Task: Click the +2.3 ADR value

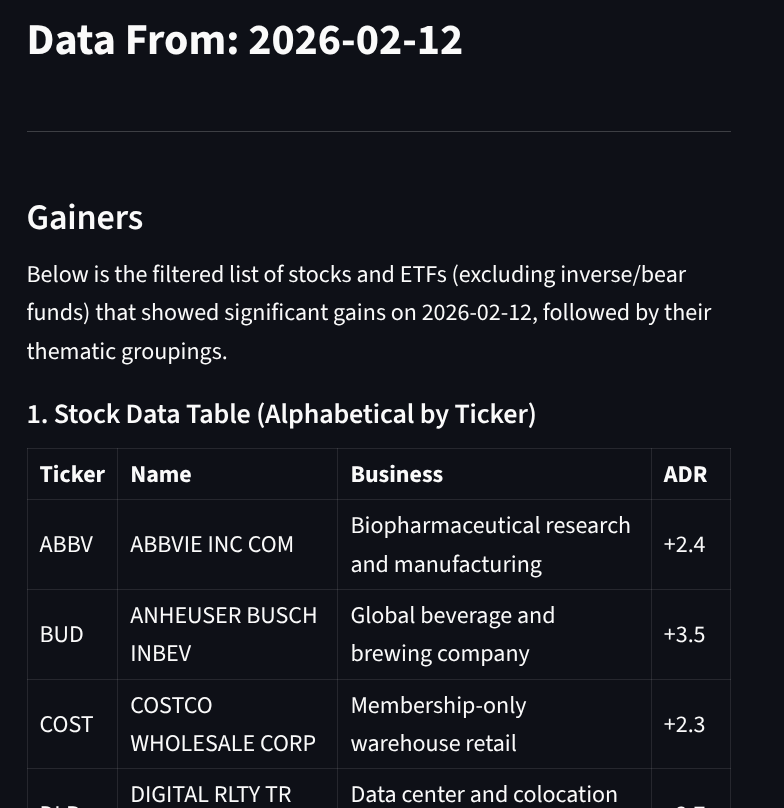Action: pyautogui.click(x=684, y=724)
